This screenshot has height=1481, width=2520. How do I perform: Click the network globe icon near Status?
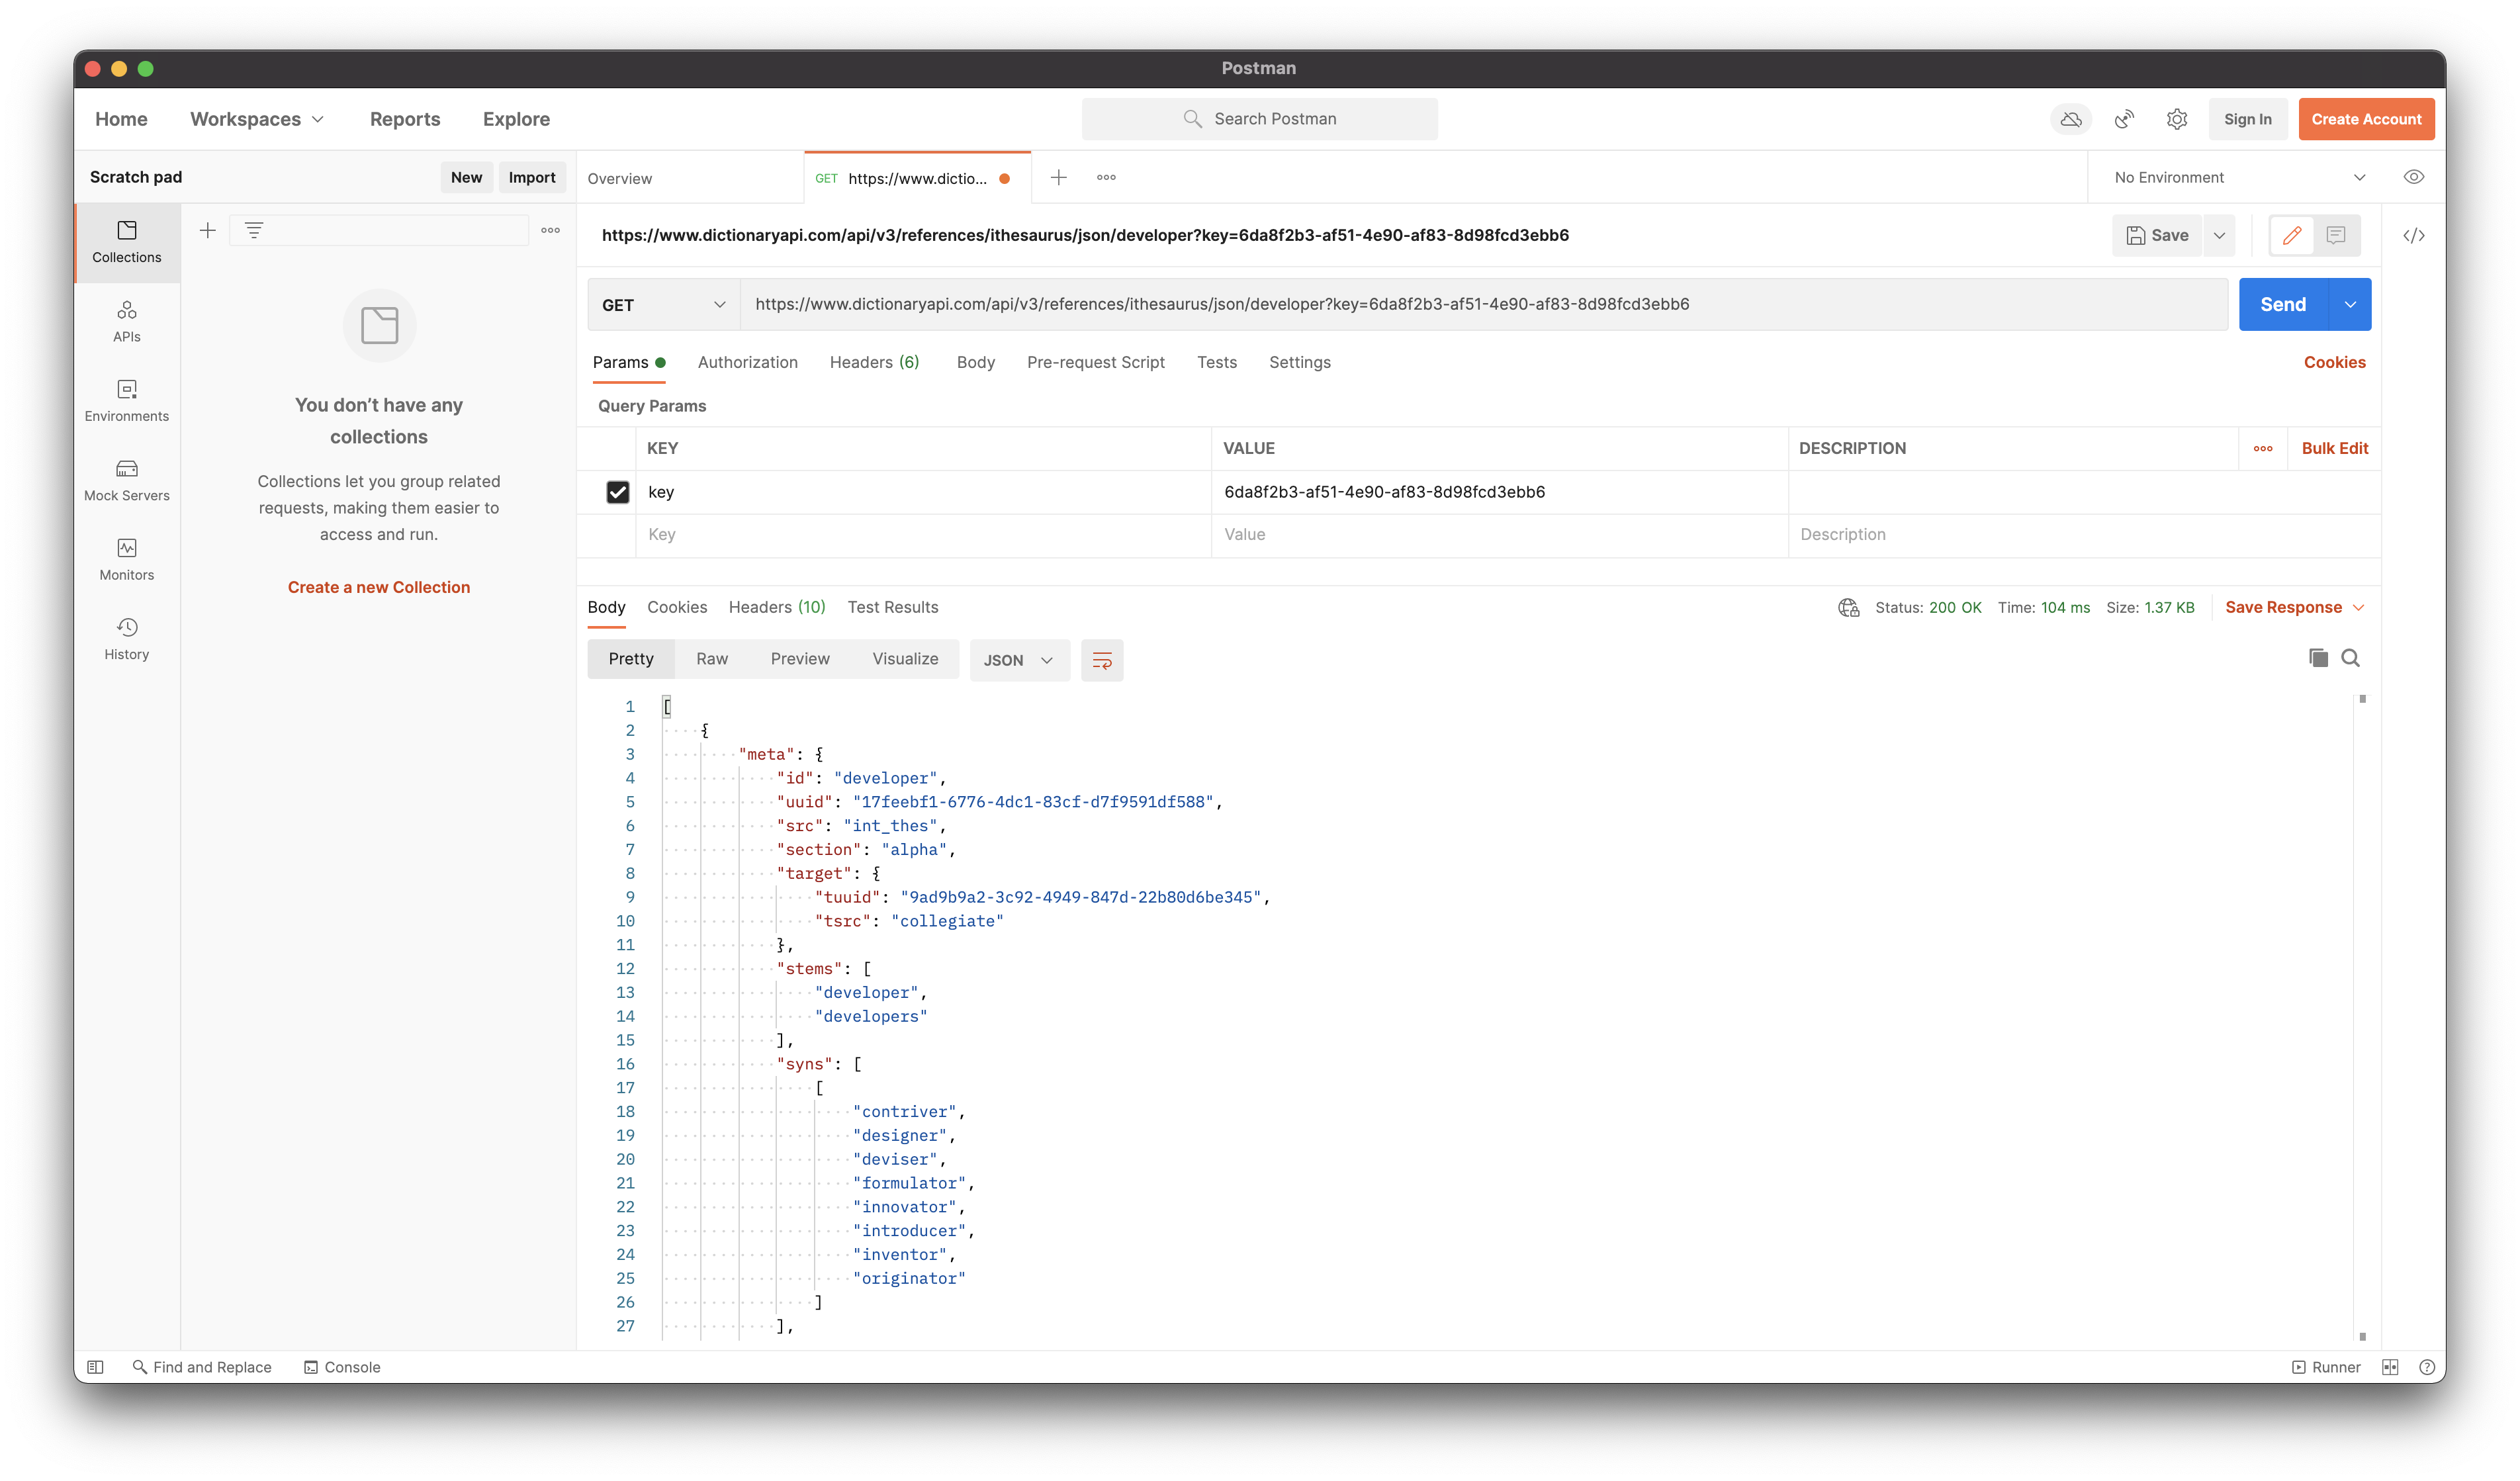pyautogui.click(x=1849, y=608)
